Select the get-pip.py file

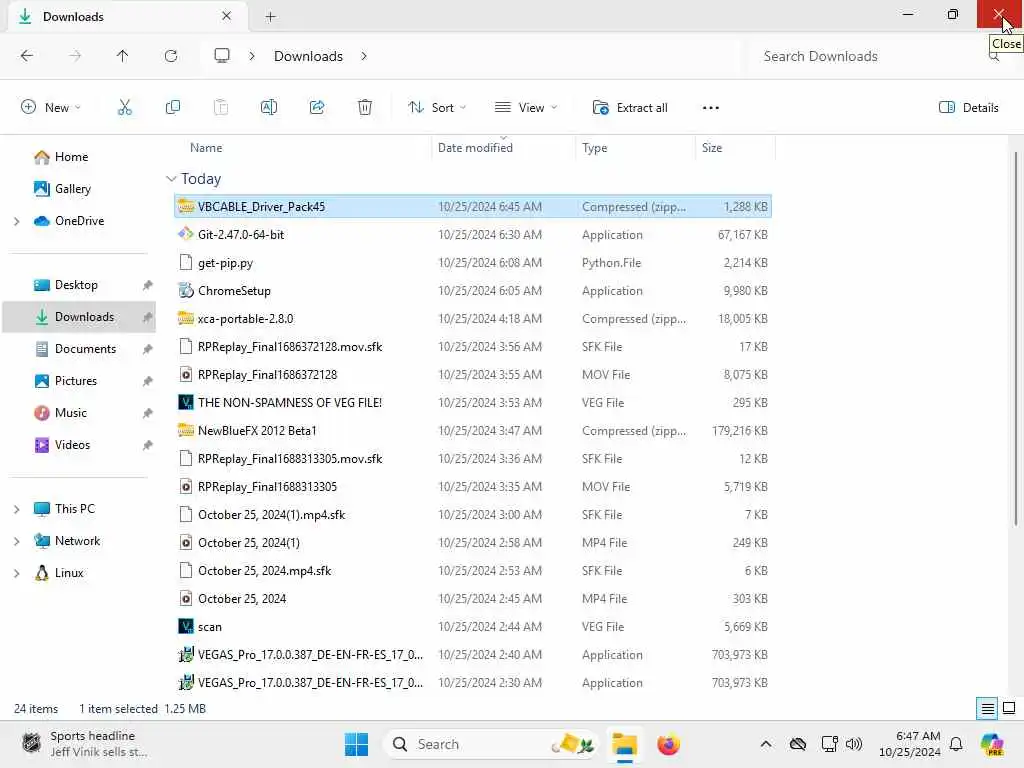473,263
